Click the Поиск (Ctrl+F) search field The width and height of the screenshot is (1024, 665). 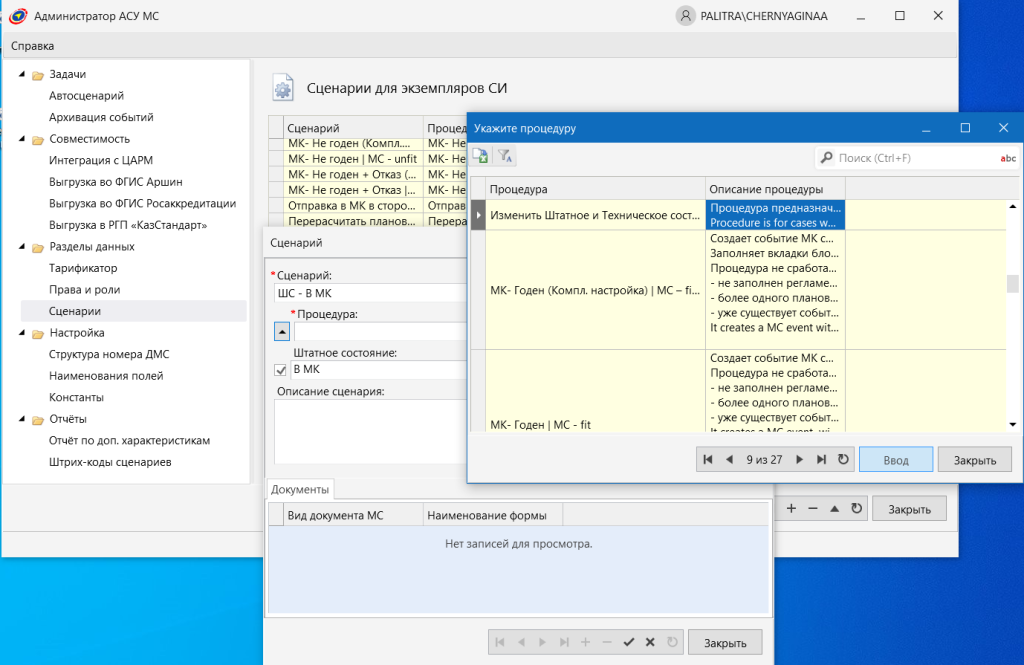pyautogui.click(x=916, y=158)
